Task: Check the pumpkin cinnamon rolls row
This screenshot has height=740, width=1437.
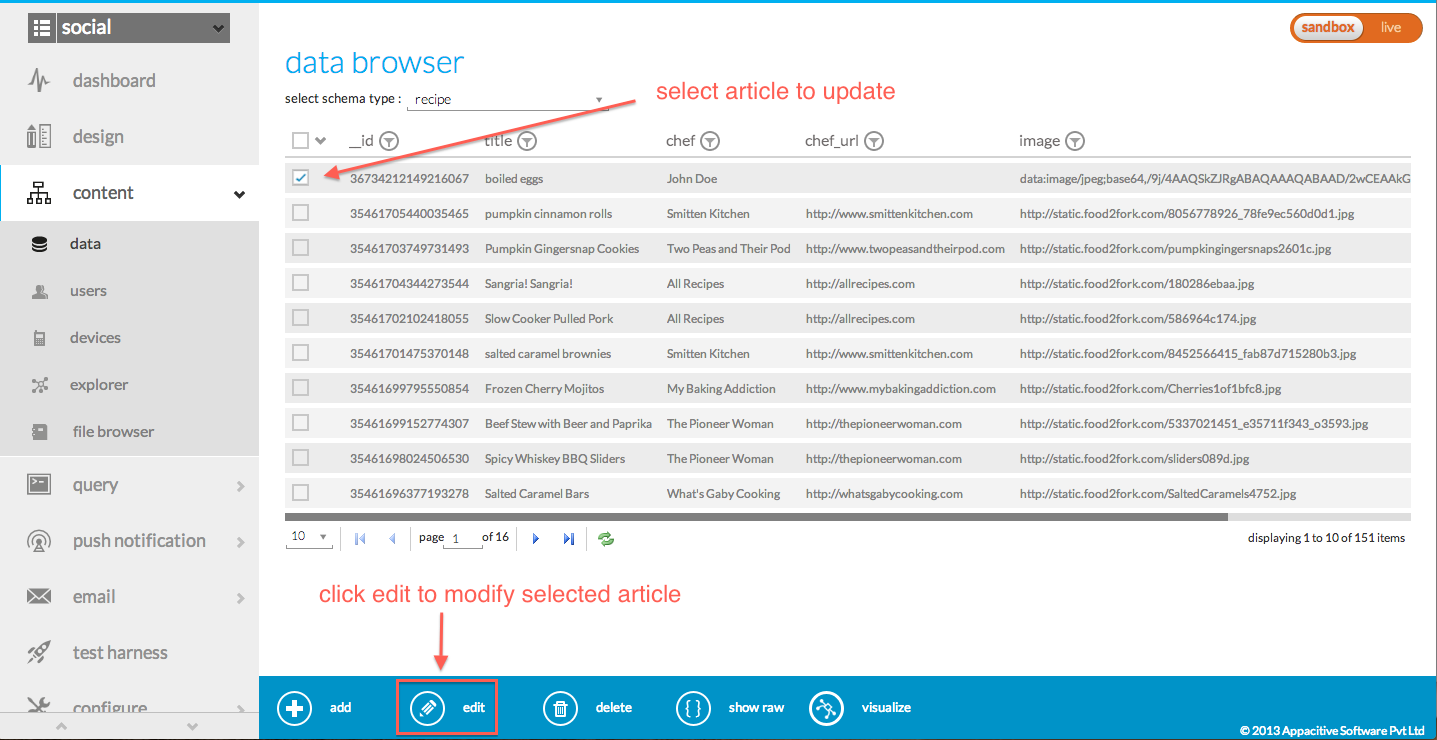Action: 300,213
